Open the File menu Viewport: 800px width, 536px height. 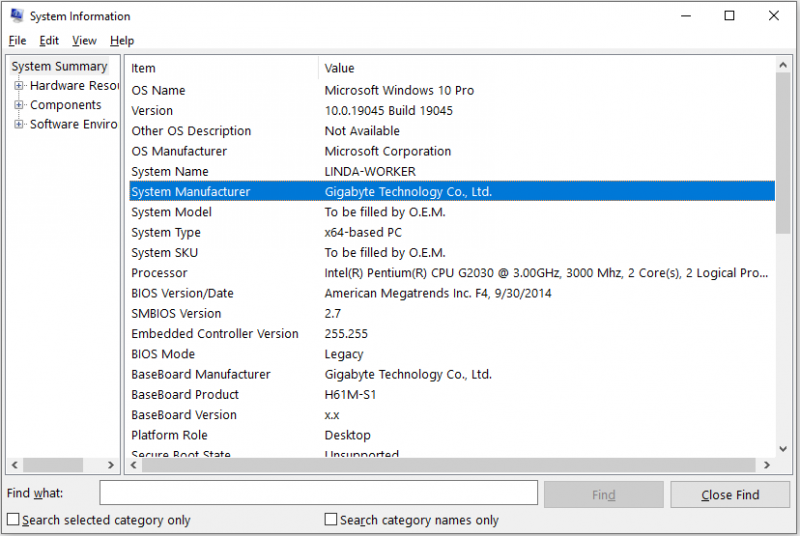[17, 41]
